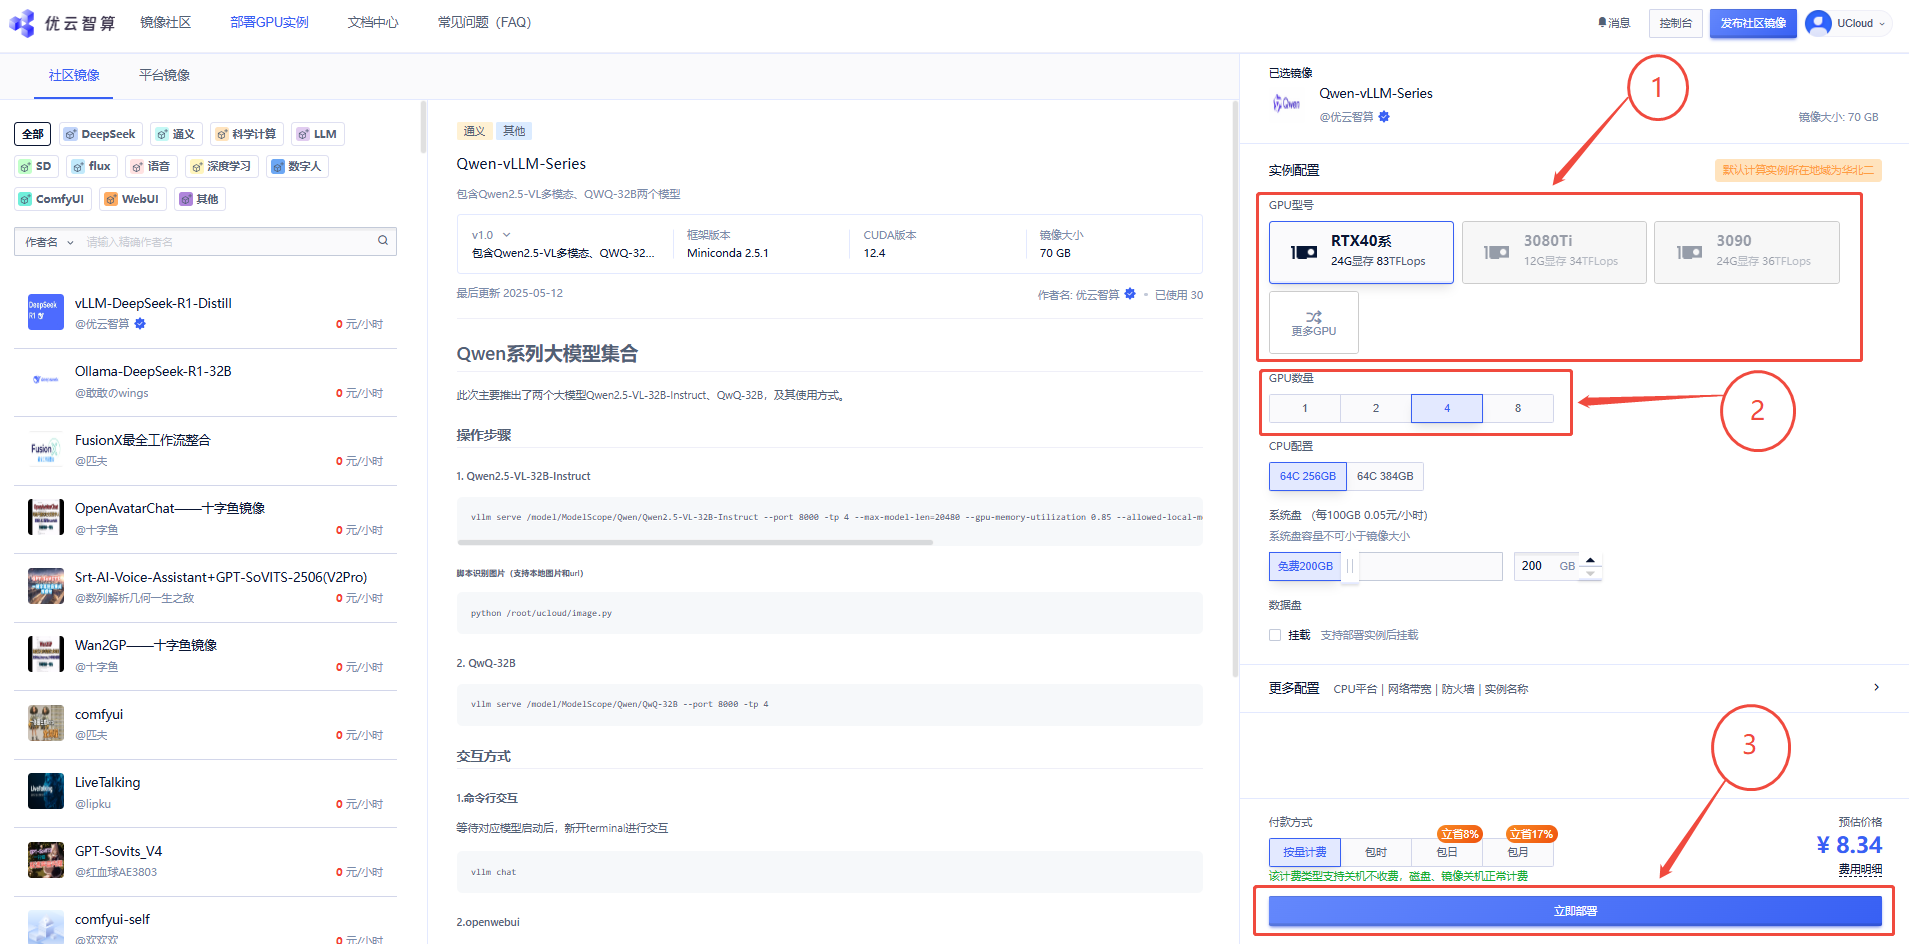Filter images by SD tag
The height and width of the screenshot is (944, 1909).
coord(36,166)
